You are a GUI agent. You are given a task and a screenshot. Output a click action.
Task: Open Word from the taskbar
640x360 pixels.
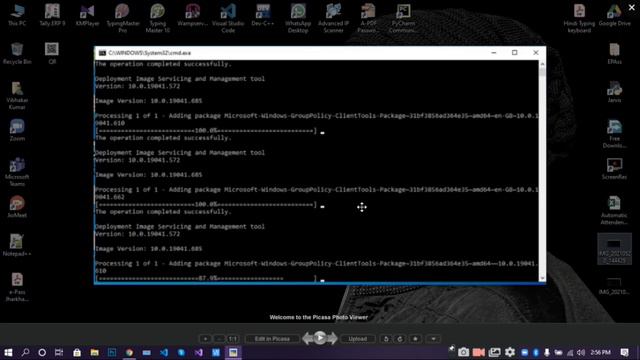[216, 352]
